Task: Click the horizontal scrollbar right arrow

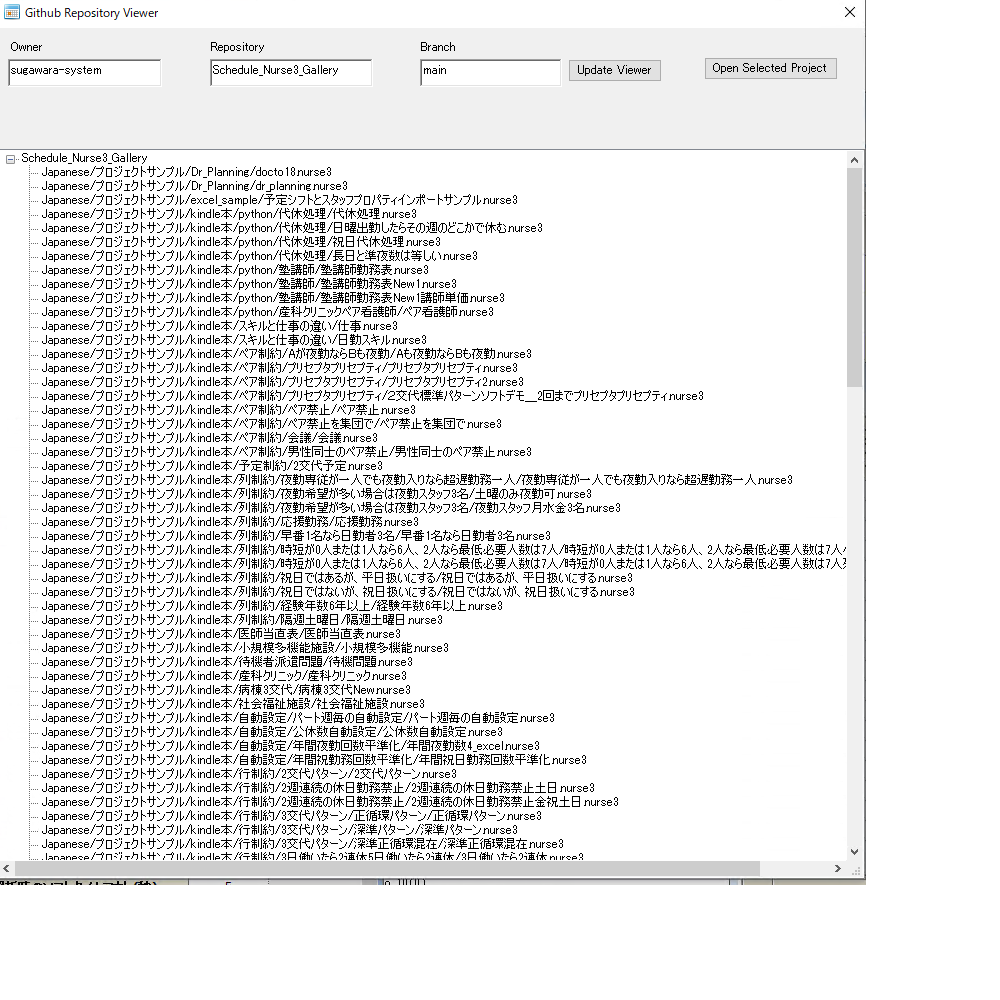Action: click(839, 868)
